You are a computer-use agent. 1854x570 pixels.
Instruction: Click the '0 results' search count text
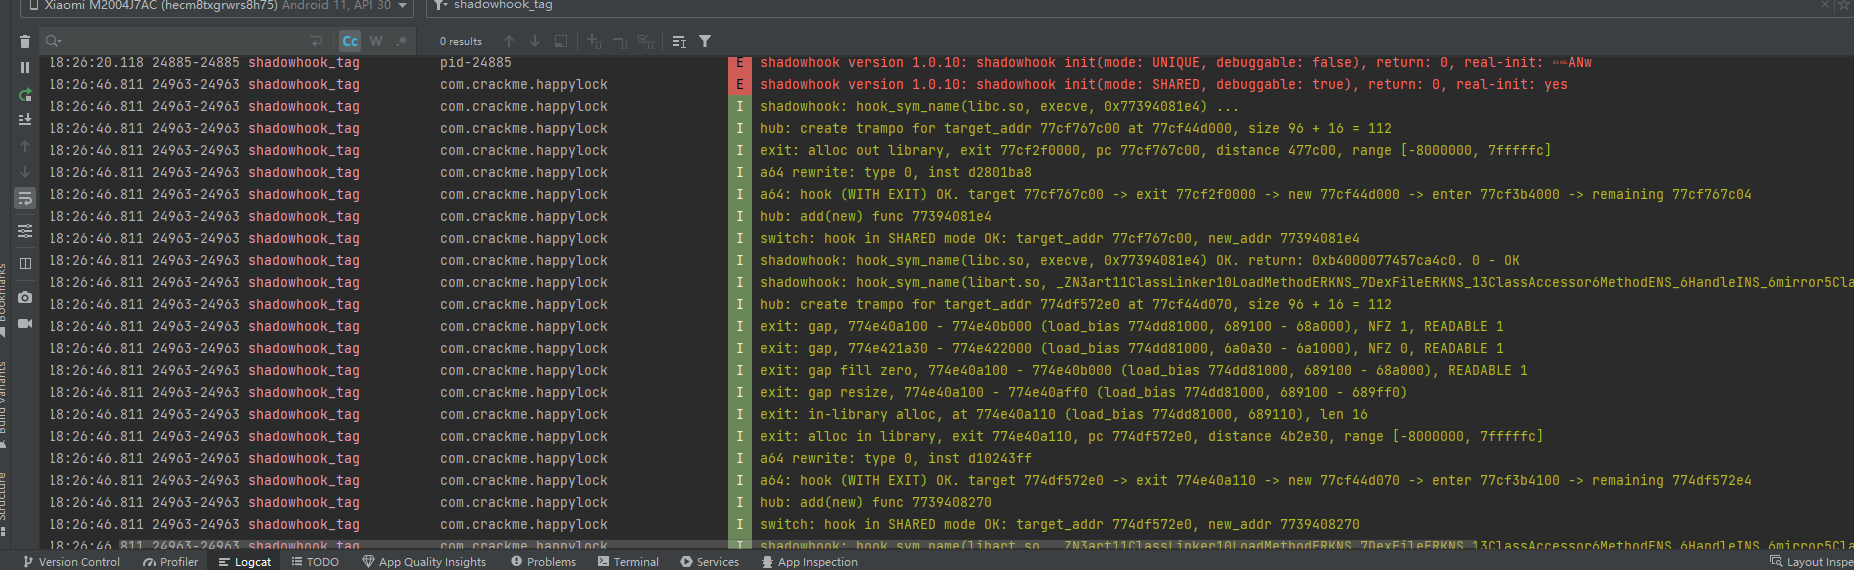[460, 41]
